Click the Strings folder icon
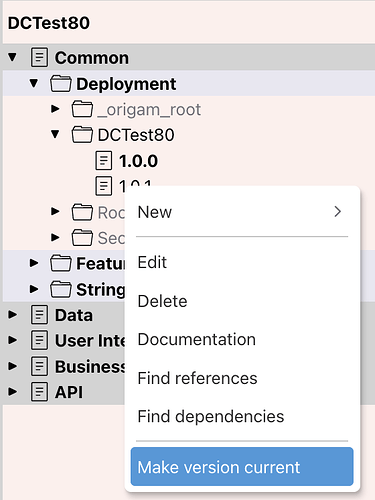The height and width of the screenshot is (500, 375). coord(61,289)
